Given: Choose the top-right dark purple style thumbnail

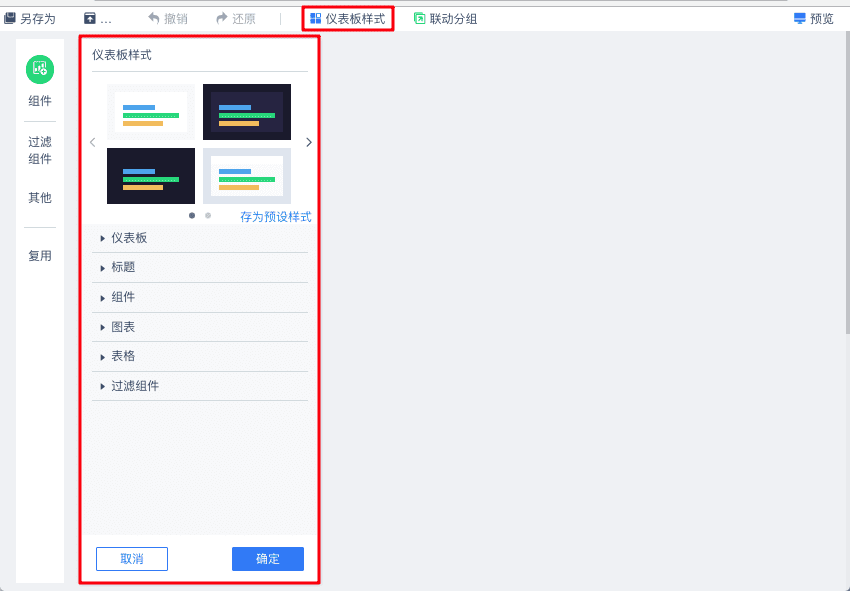Looking at the screenshot, I should click(x=247, y=112).
